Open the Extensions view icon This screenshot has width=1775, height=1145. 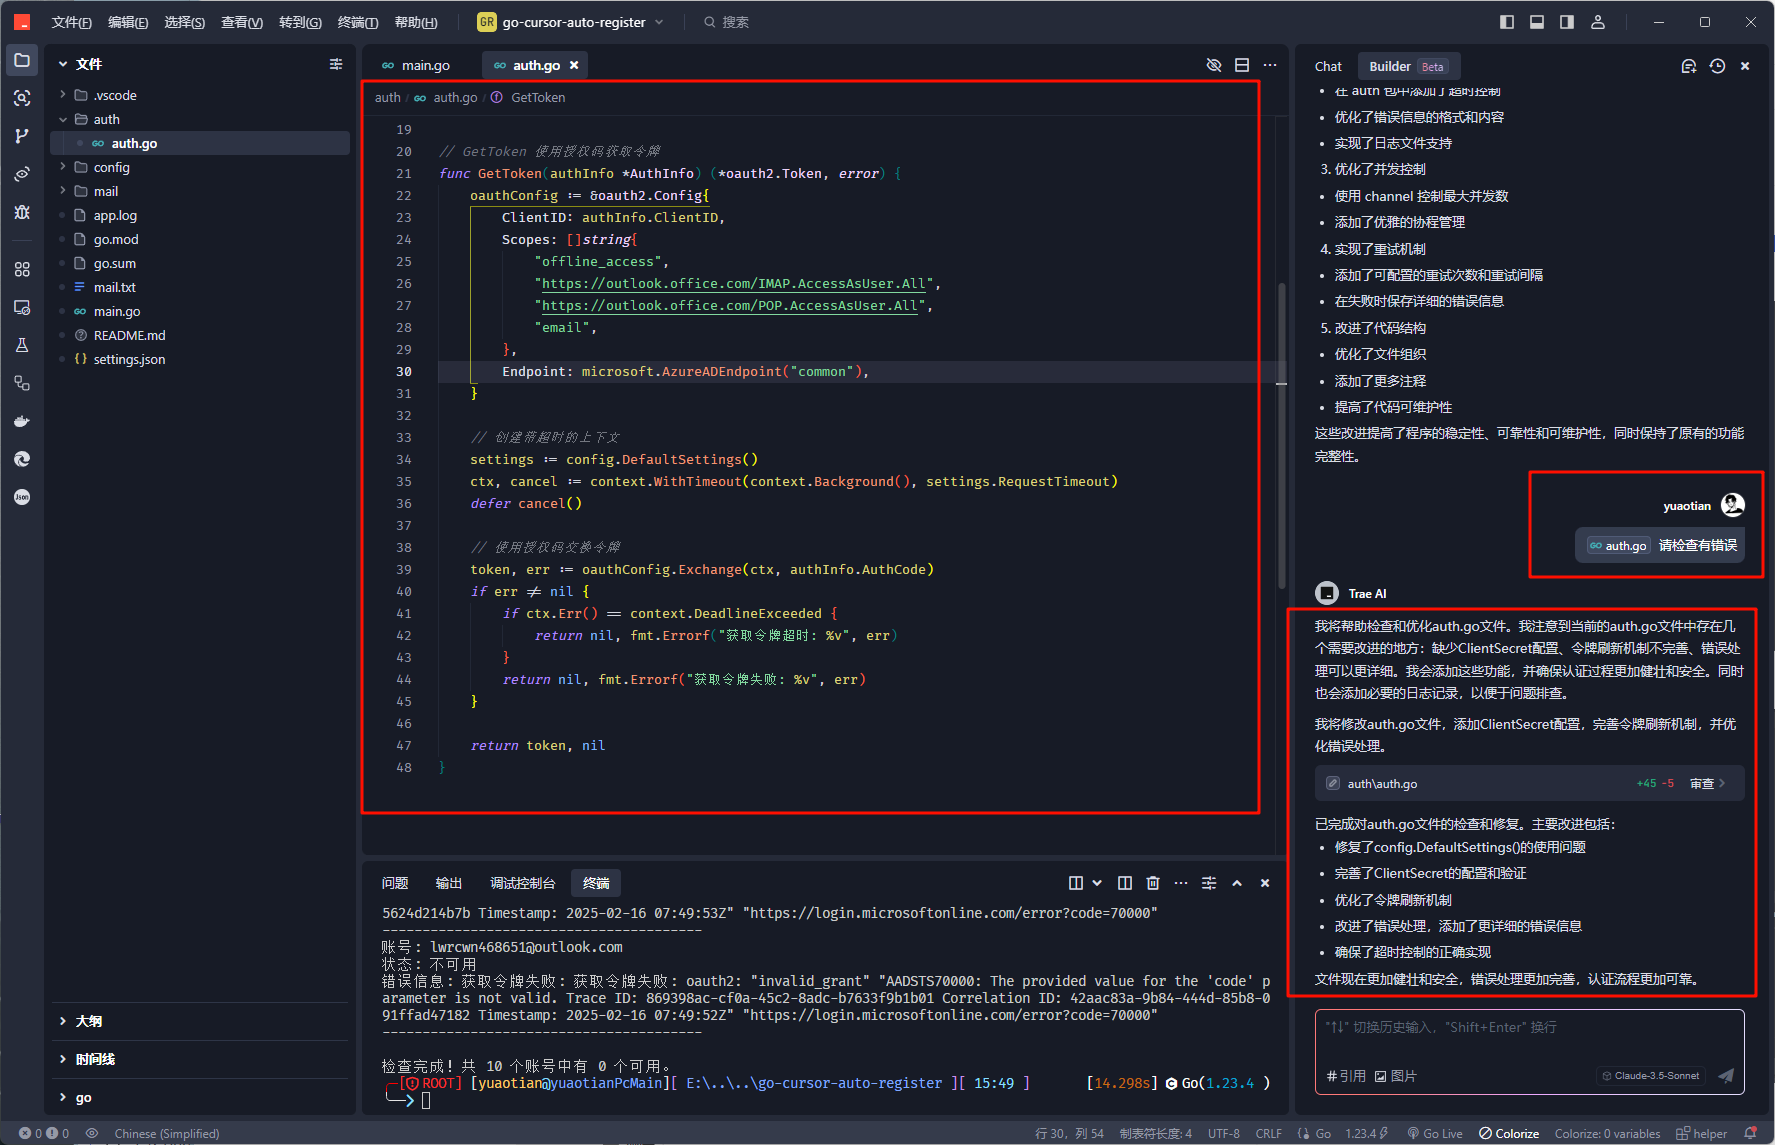tap(22, 269)
